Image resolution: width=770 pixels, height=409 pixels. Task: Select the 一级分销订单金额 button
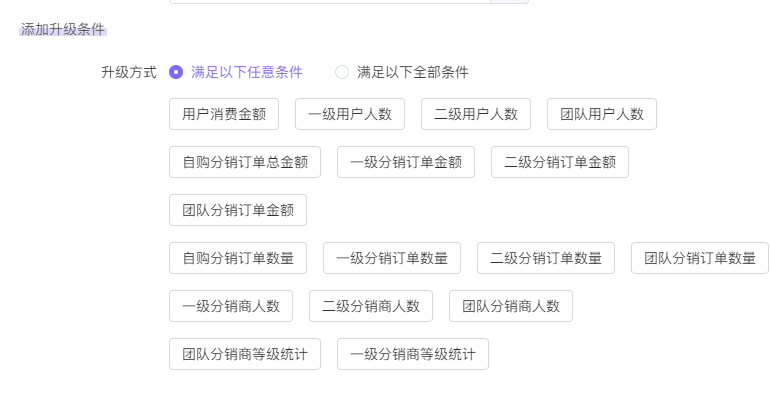click(x=406, y=162)
